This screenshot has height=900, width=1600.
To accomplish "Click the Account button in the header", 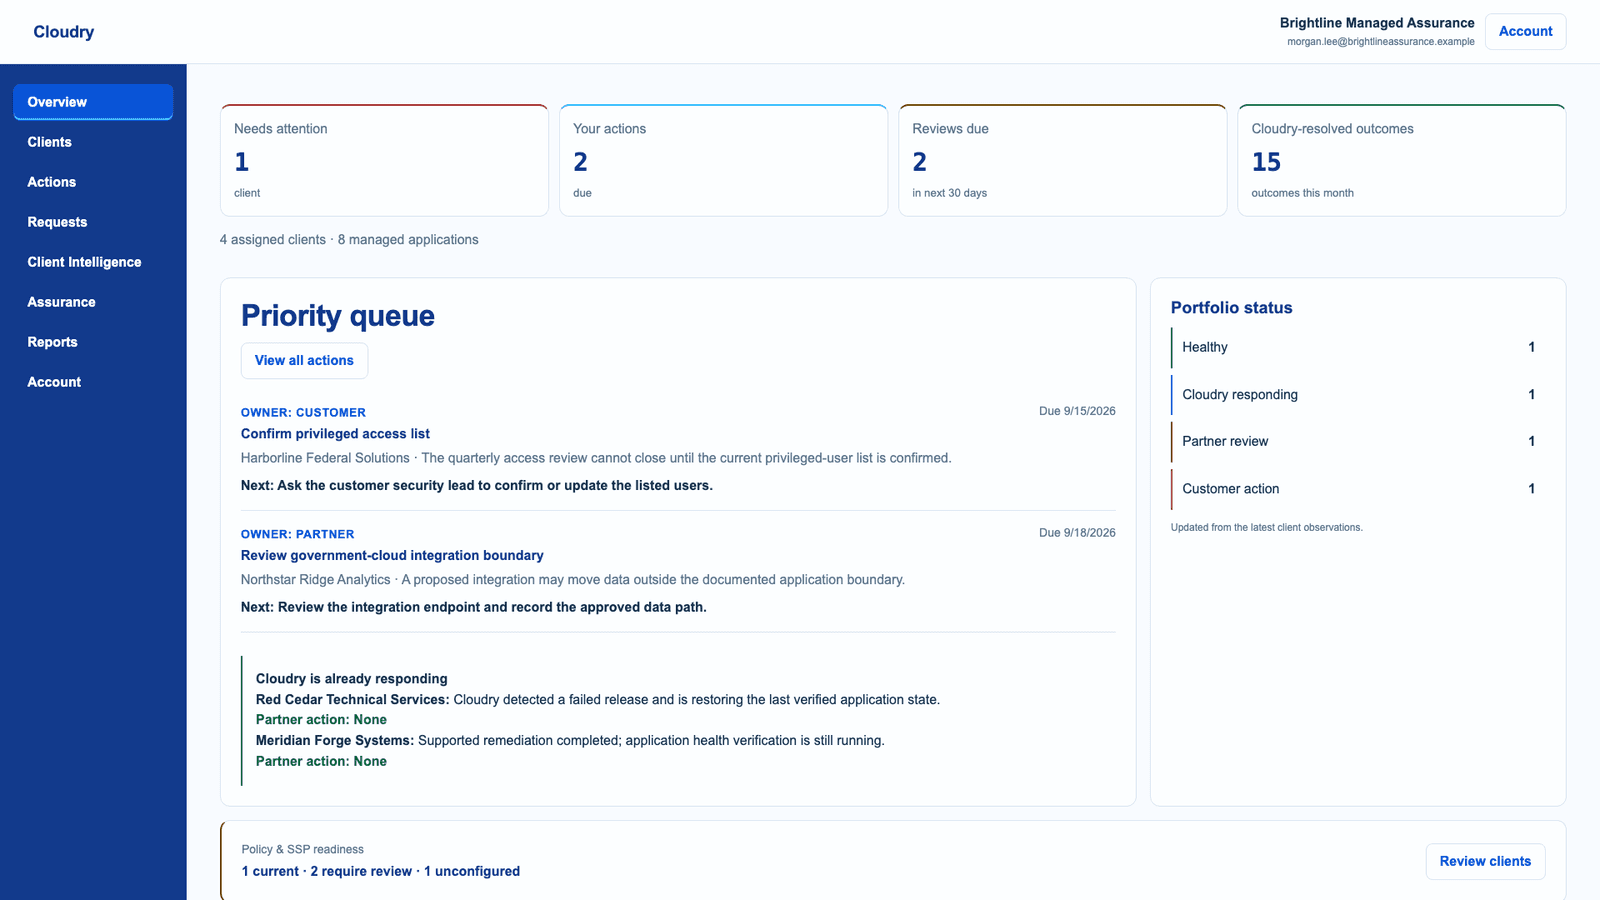I will pyautogui.click(x=1525, y=31).
